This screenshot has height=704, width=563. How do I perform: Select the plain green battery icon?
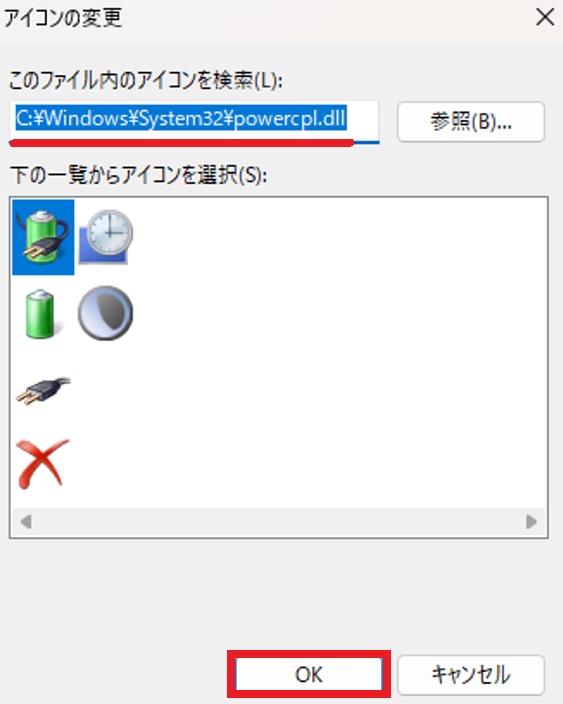pyautogui.click(x=40, y=313)
